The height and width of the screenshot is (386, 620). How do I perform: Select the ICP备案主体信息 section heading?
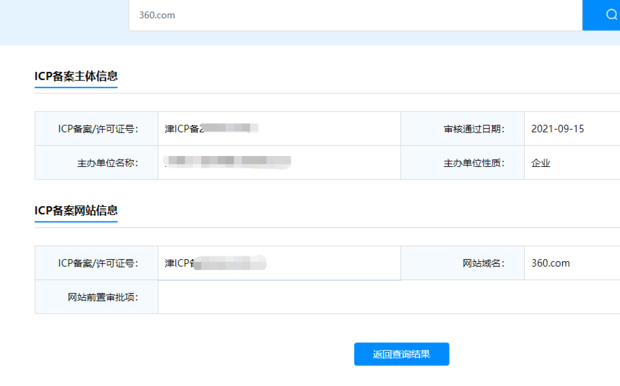(76, 76)
